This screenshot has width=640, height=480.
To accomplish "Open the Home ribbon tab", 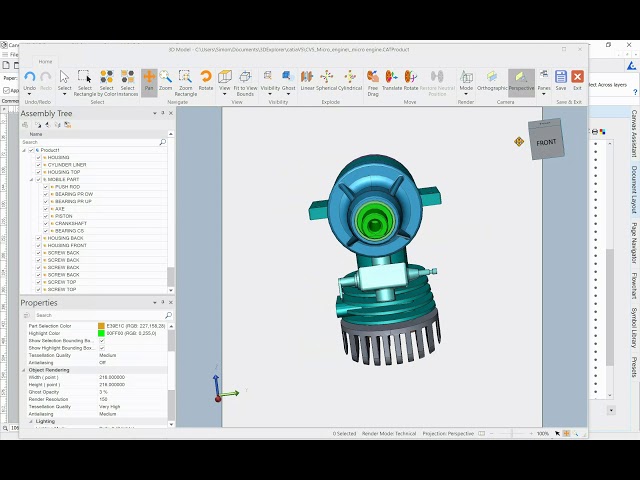I will pos(45,62).
